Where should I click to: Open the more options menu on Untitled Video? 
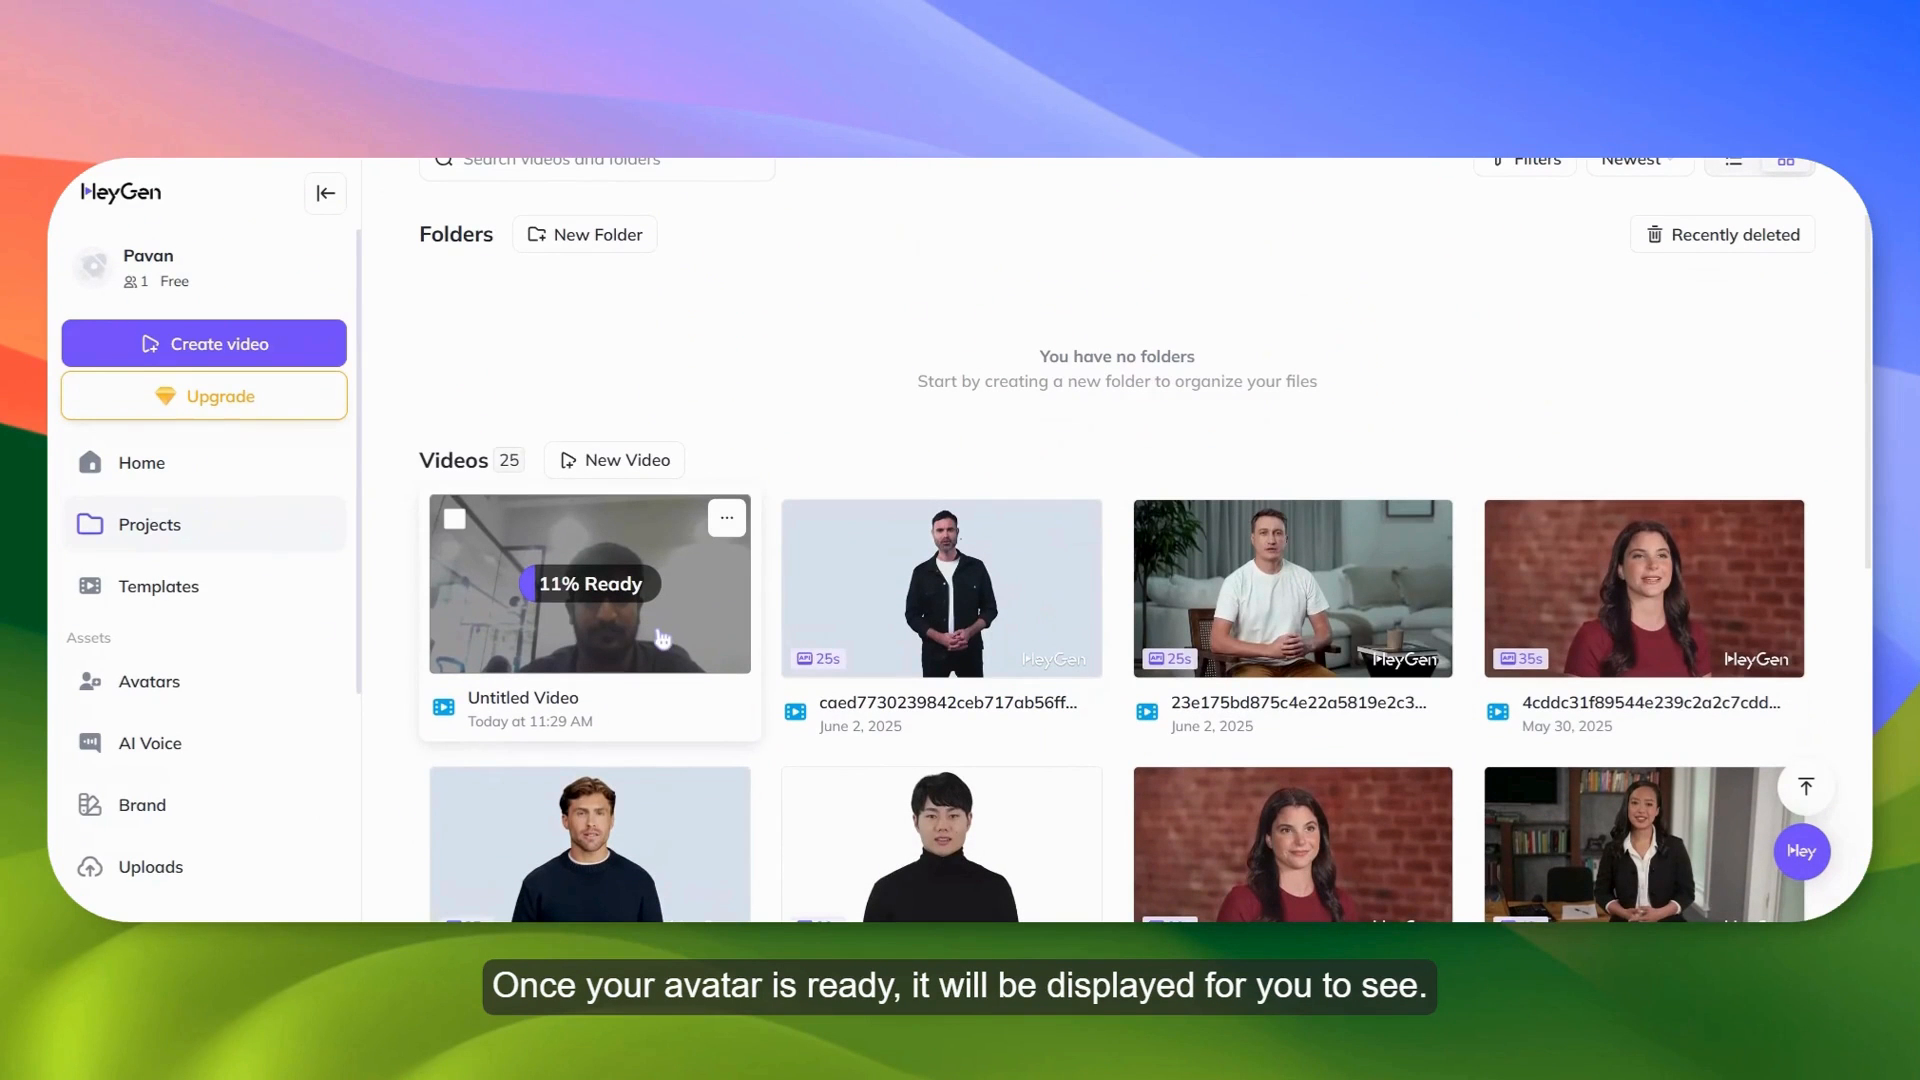coord(726,517)
